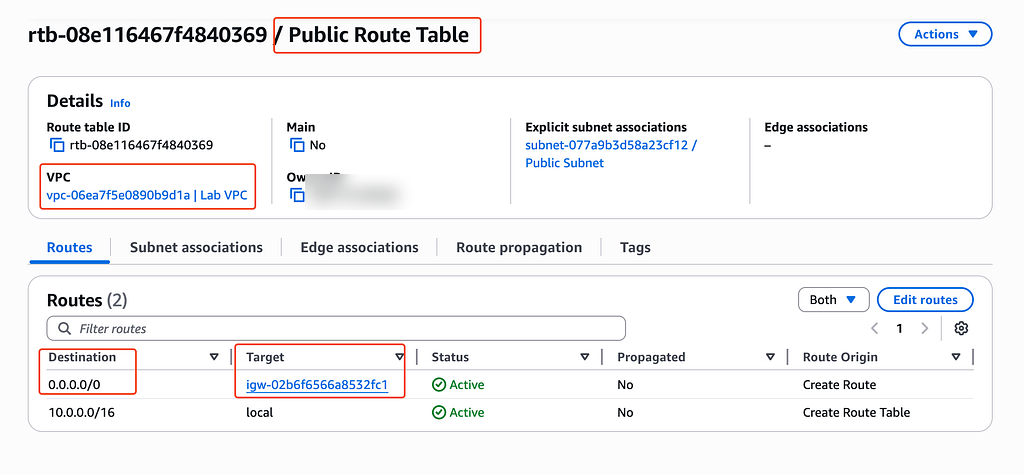Open the Both filter dropdown
The width and height of the screenshot is (1024, 474).
click(833, 300)
